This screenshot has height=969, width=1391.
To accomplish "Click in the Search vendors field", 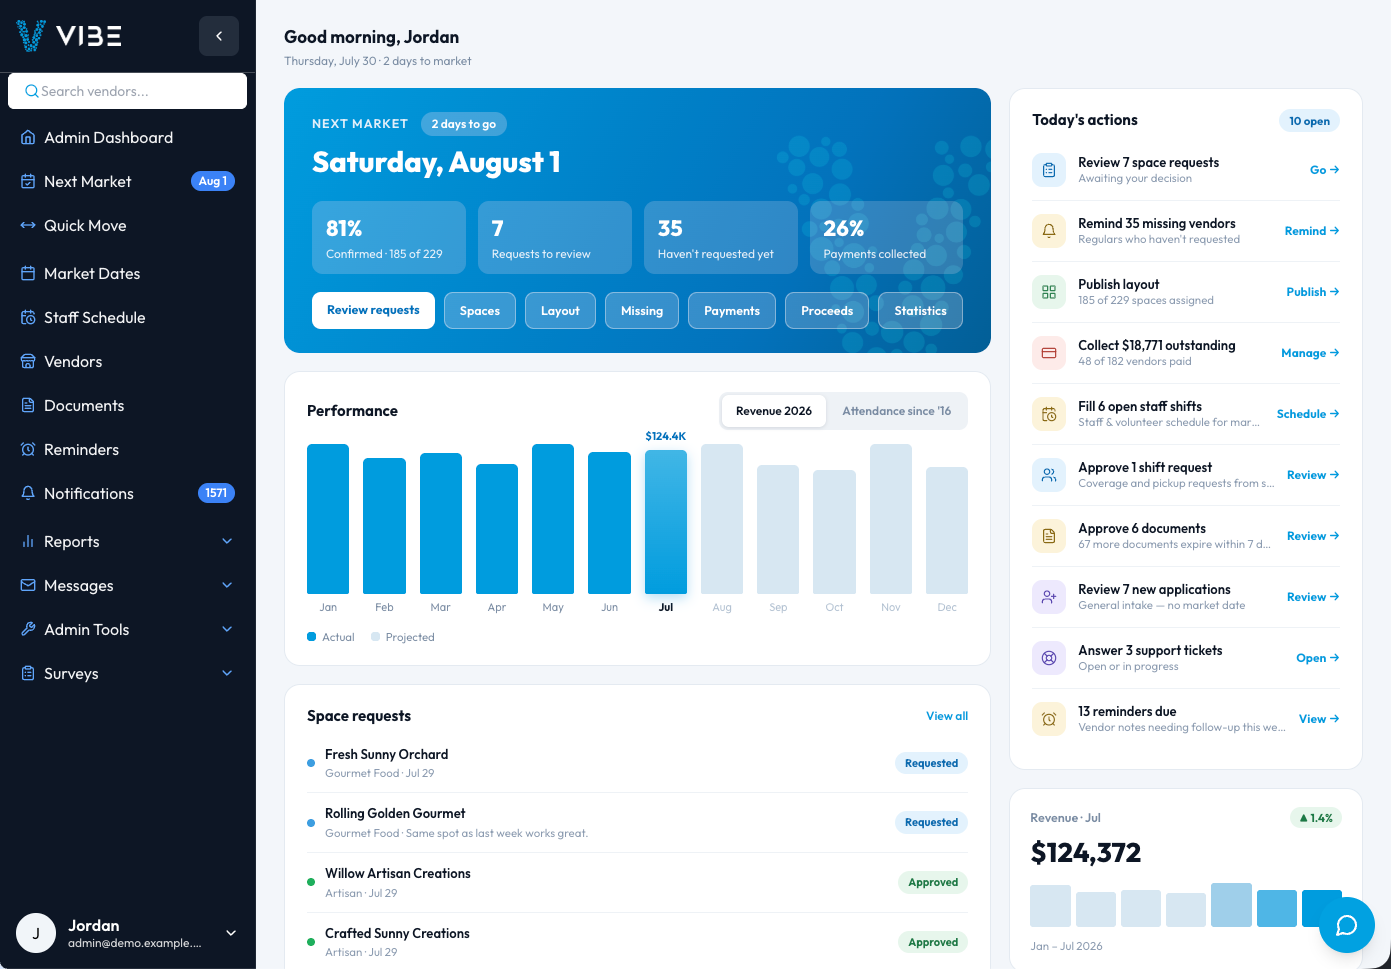I will point(128,91).
